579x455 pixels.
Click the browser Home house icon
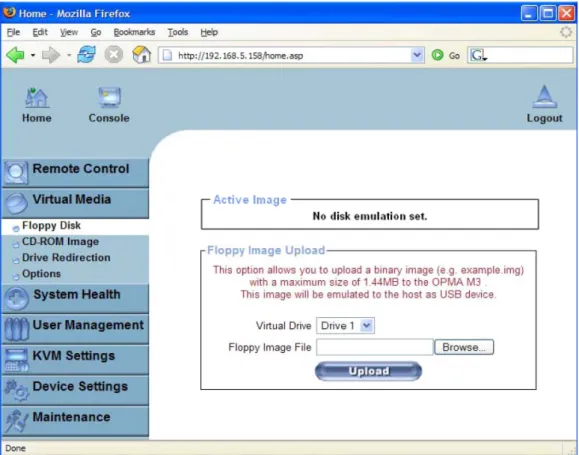tap(141, 55)
